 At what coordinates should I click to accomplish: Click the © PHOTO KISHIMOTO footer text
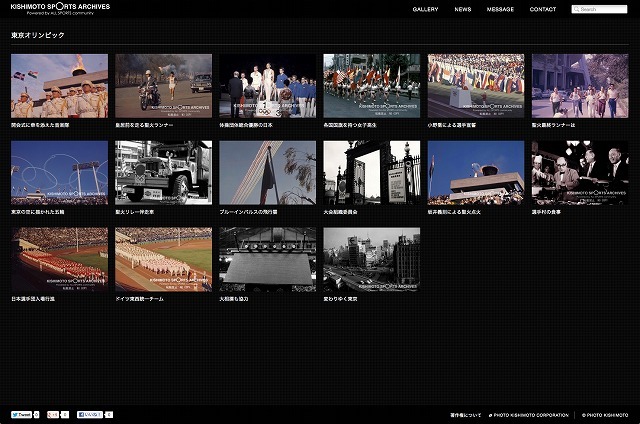point(605,415)
